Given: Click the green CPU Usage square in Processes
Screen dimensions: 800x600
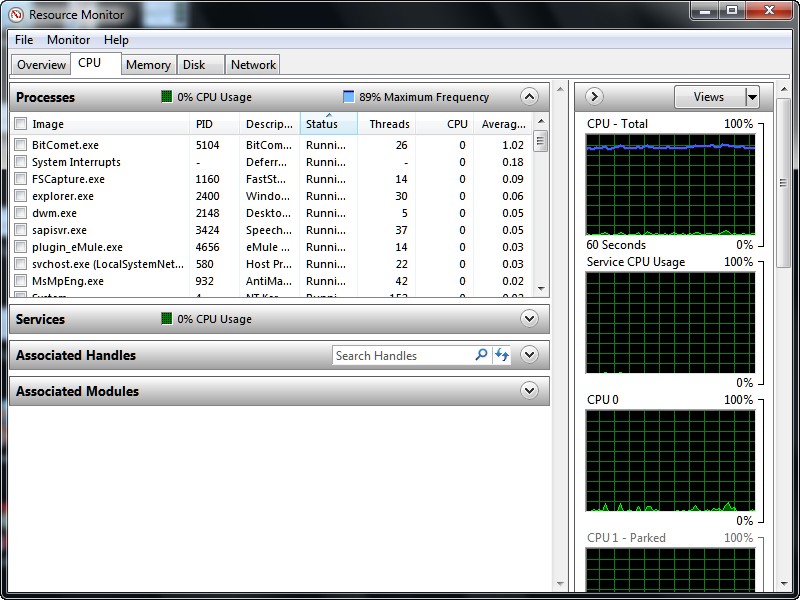Looking at the screenshot, I should 166,96.
